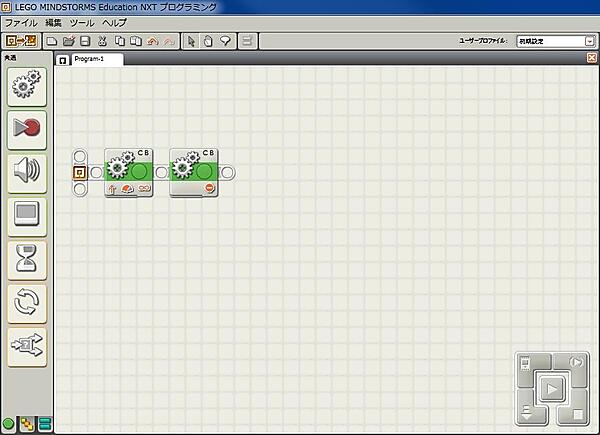The width and height of the screenshot is (600, 435).
Task: Select the Switch block in the palette
Action: (26, 344)
